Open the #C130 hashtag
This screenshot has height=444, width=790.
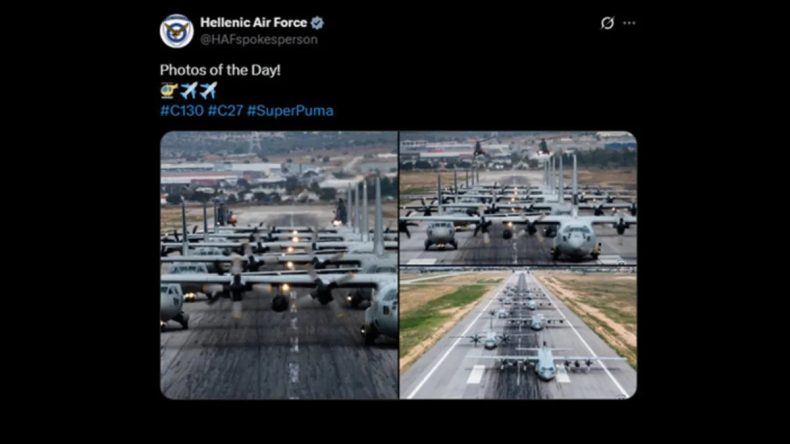pyautogui.click(x=182, y=111)
